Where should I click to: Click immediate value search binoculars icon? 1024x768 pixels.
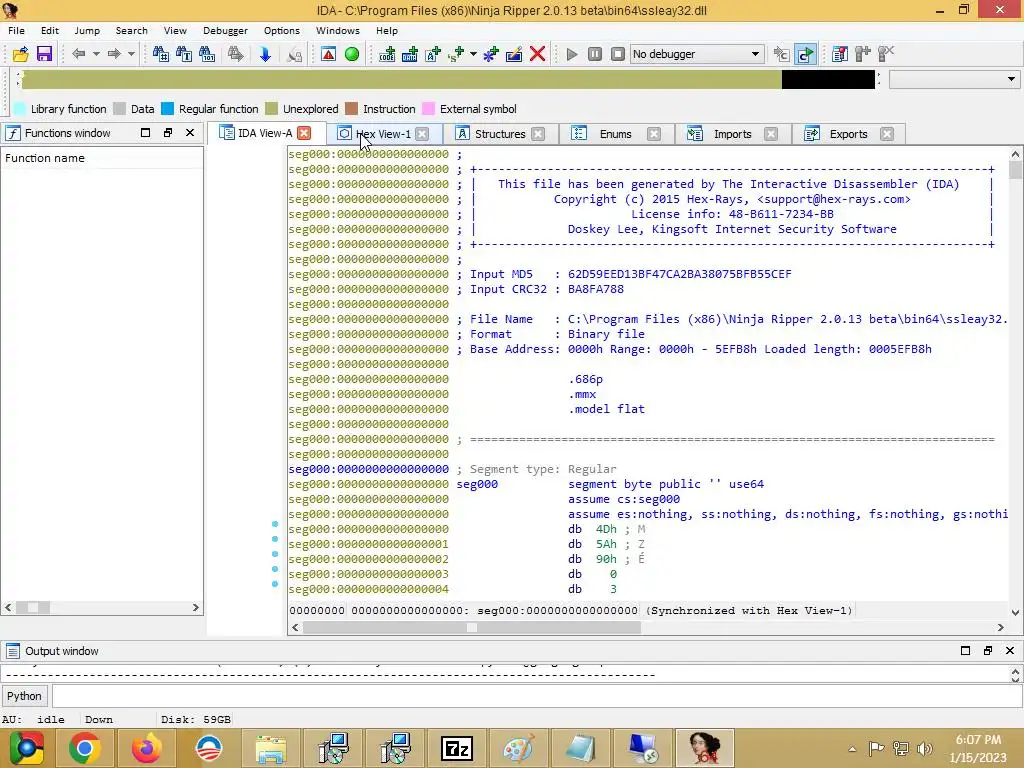(160, 54)
